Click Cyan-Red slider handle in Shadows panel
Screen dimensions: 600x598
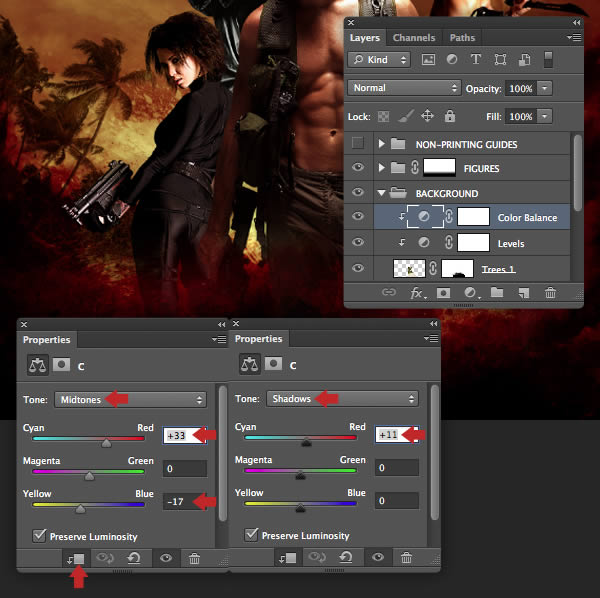pos(306,442)
